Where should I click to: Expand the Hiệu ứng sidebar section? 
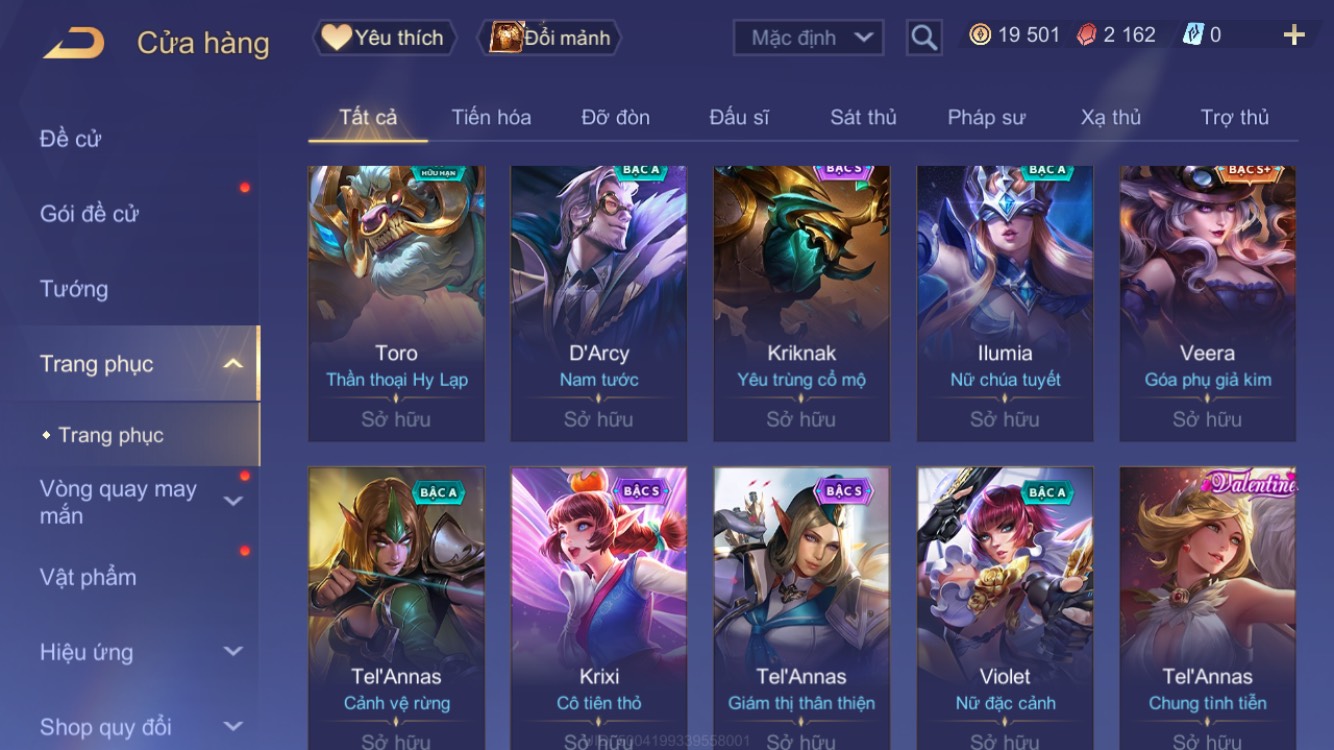tap(233, 652)
